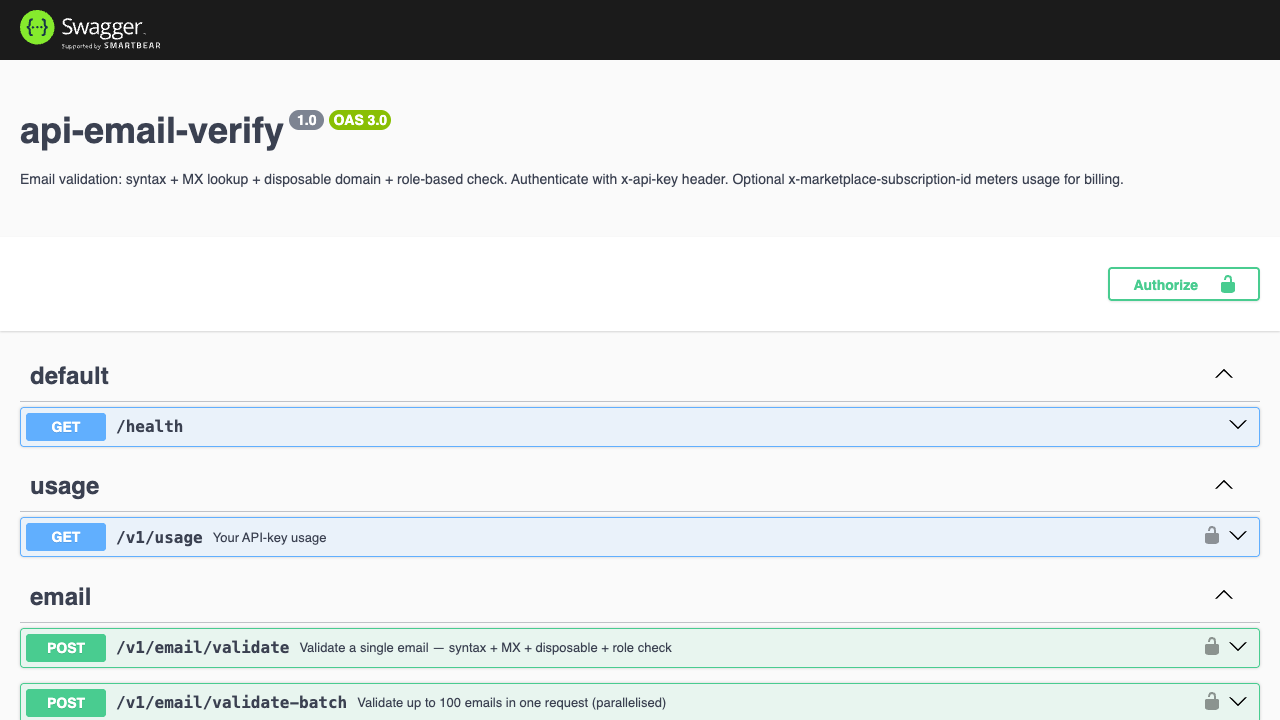Click the GET badge for /health
The image size is (1280, 720).
pos(66,427)
